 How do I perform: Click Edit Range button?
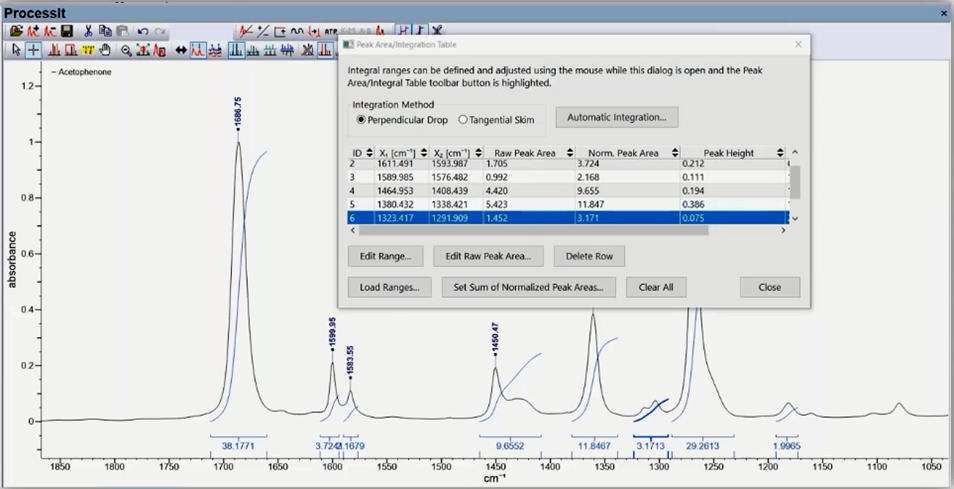click(385, 256)
